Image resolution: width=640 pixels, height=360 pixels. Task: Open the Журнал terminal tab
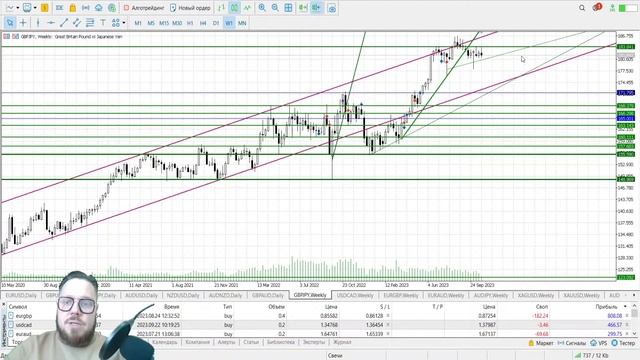342,342
